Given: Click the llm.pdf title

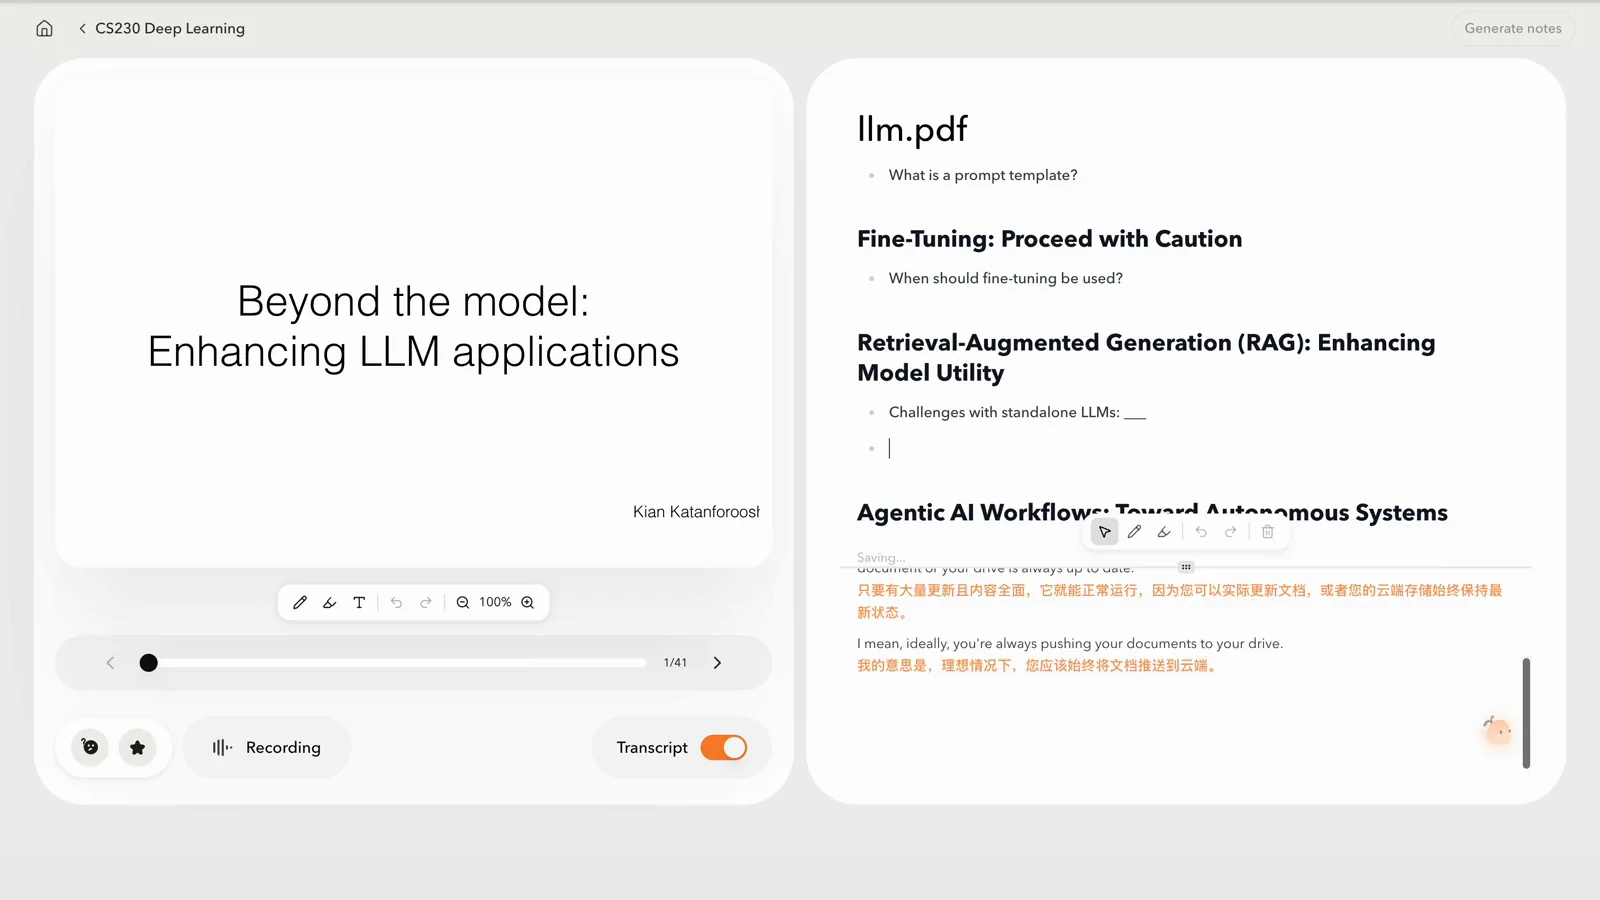Looking at the screenshot, I should 912,129.
